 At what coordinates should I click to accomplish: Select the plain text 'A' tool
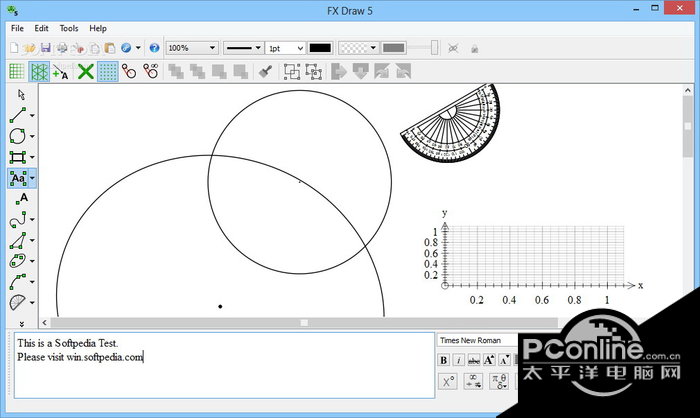22,198
